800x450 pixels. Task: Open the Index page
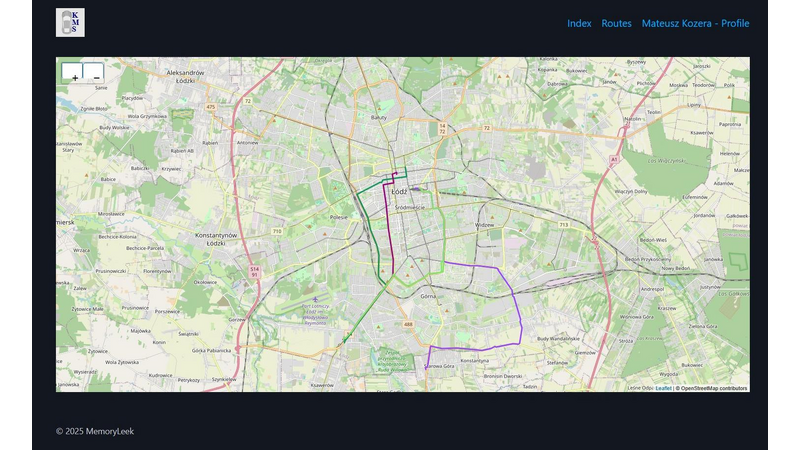tap(579, 23)
